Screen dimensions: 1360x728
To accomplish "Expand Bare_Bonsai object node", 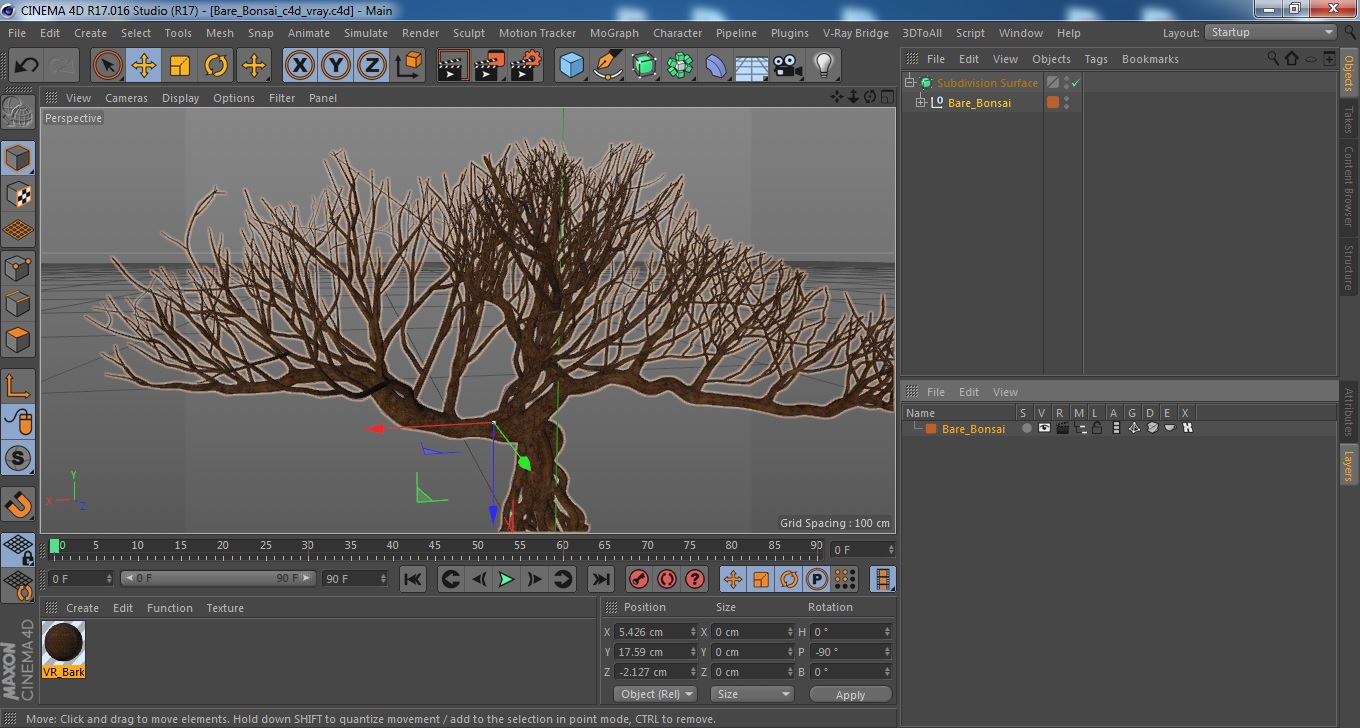I will 921,102.
